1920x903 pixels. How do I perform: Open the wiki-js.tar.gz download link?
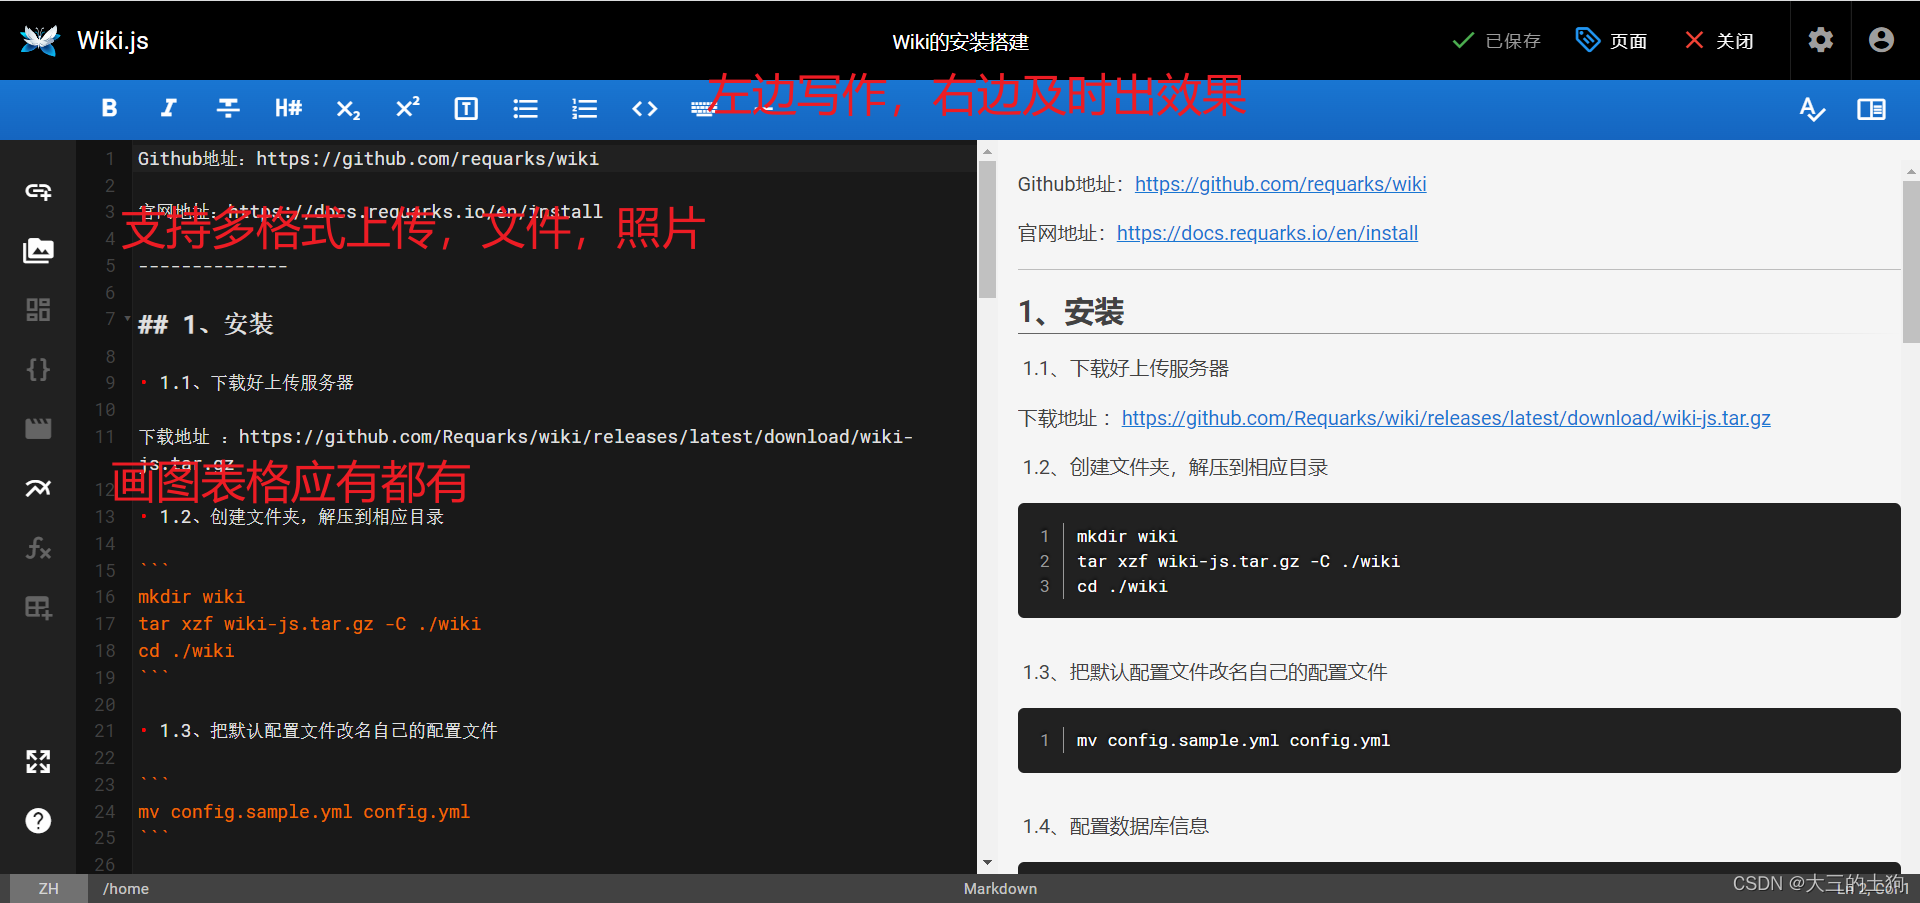click(x=1446, y=418)
